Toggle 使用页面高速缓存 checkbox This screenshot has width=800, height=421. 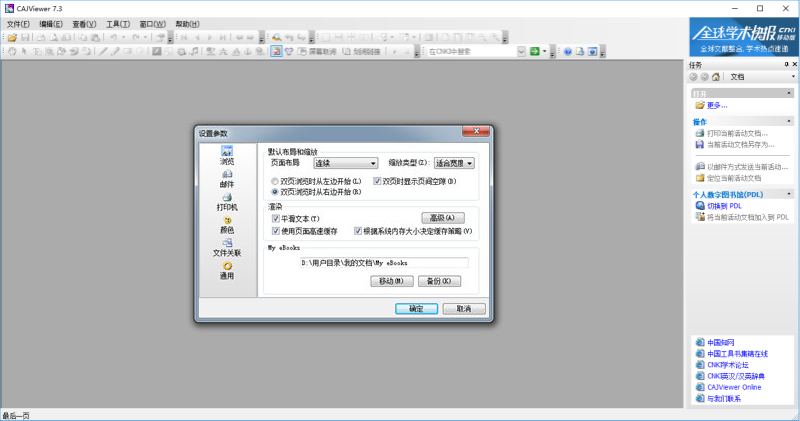[276, 231]
